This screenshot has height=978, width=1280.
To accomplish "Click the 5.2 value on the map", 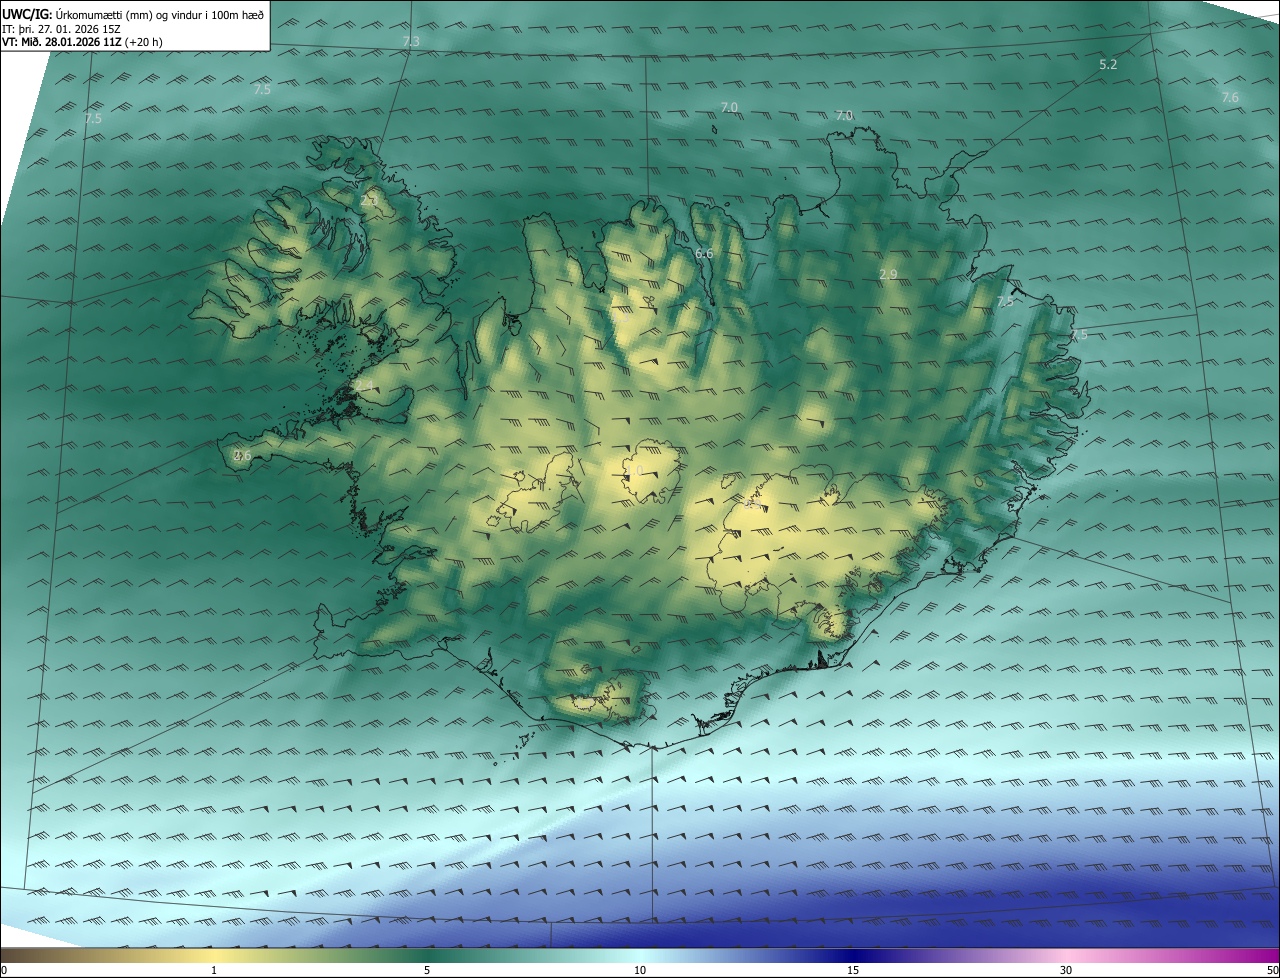I will [1108, 64].
